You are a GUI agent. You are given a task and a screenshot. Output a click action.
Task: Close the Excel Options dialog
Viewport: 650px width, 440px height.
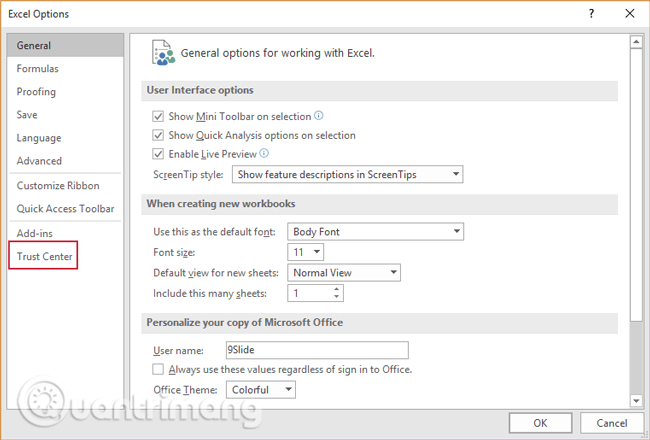point(630,14)
